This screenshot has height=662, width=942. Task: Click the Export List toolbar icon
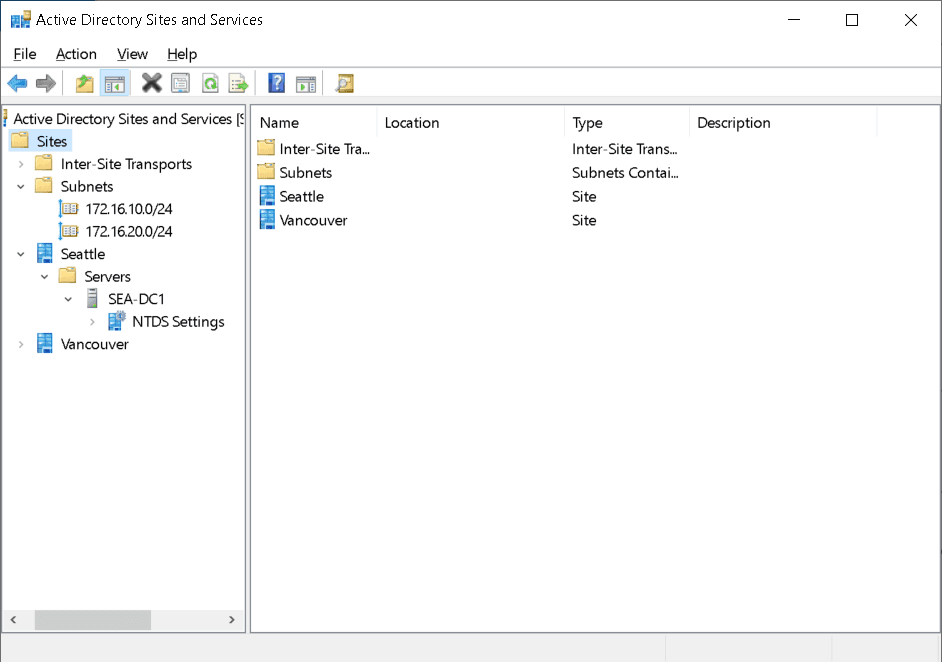(x=239, y=83)
